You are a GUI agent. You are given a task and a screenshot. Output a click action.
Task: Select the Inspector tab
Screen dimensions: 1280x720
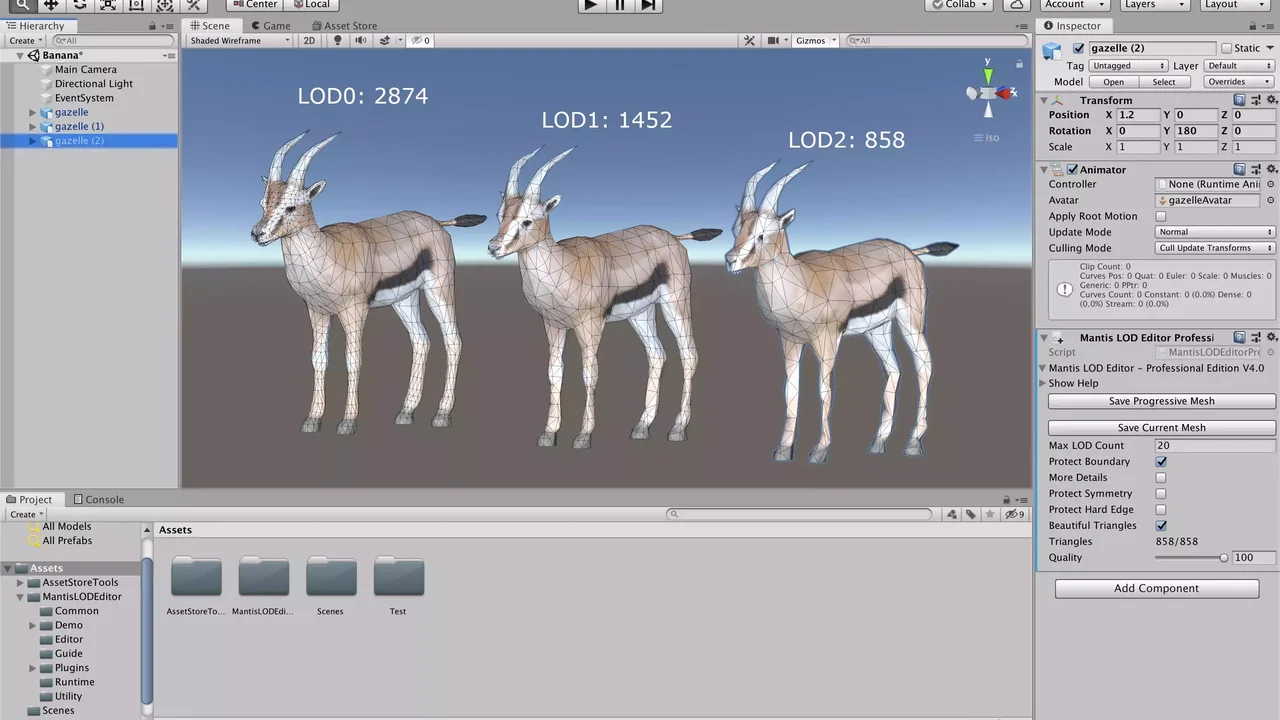pyautogui.click(x=1072, y=26)
